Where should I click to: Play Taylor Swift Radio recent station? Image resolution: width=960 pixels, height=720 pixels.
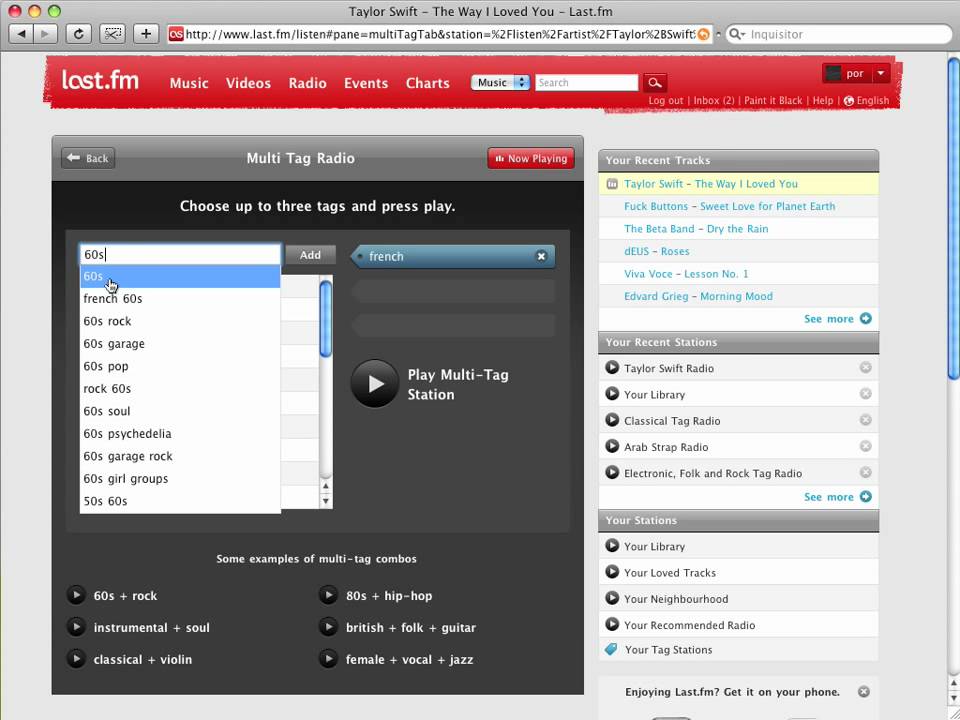click(x=612, y=367)
